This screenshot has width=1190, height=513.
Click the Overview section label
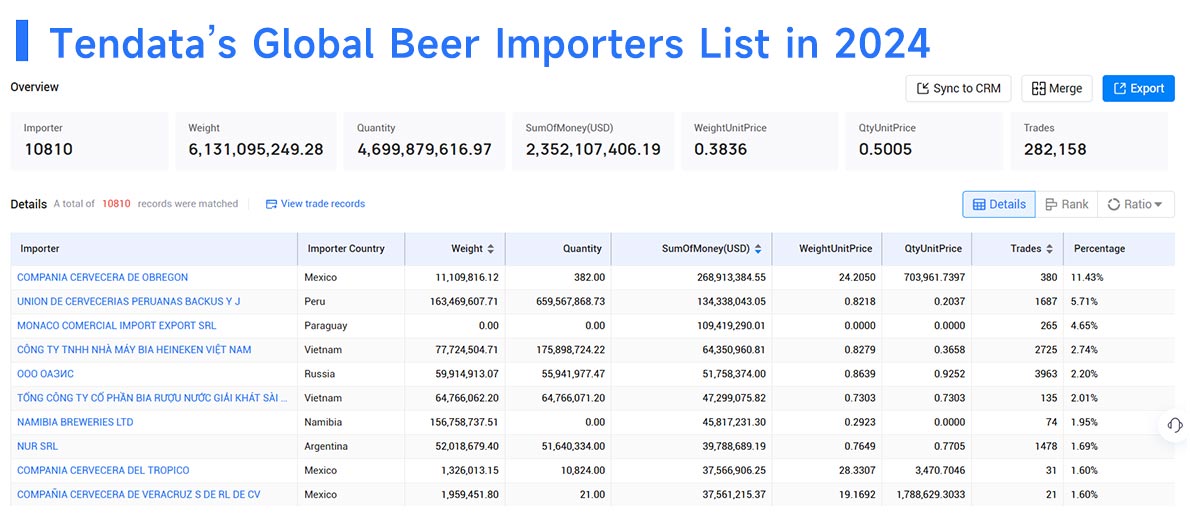coord(34,87)
